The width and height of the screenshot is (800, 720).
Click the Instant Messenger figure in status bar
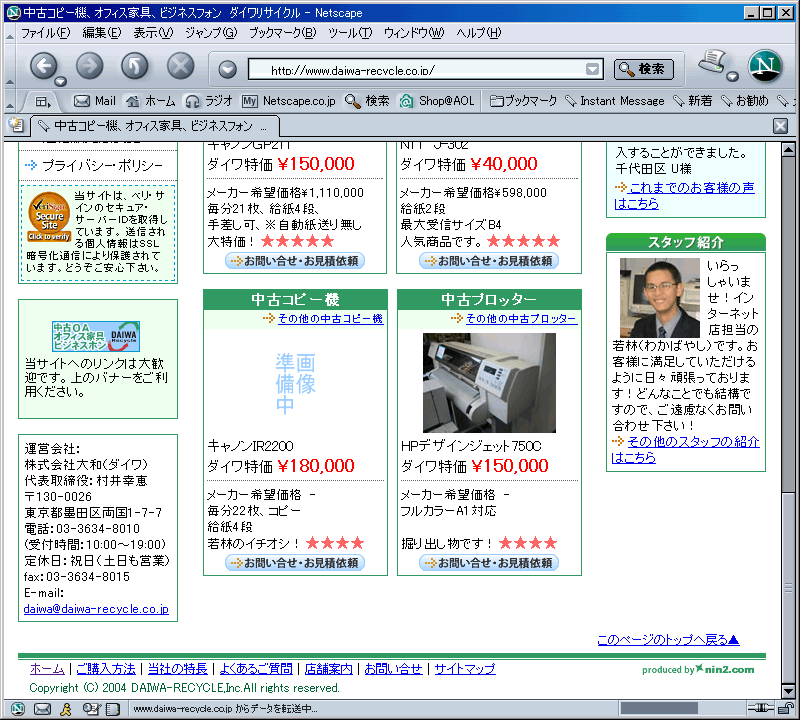point(66,709)
